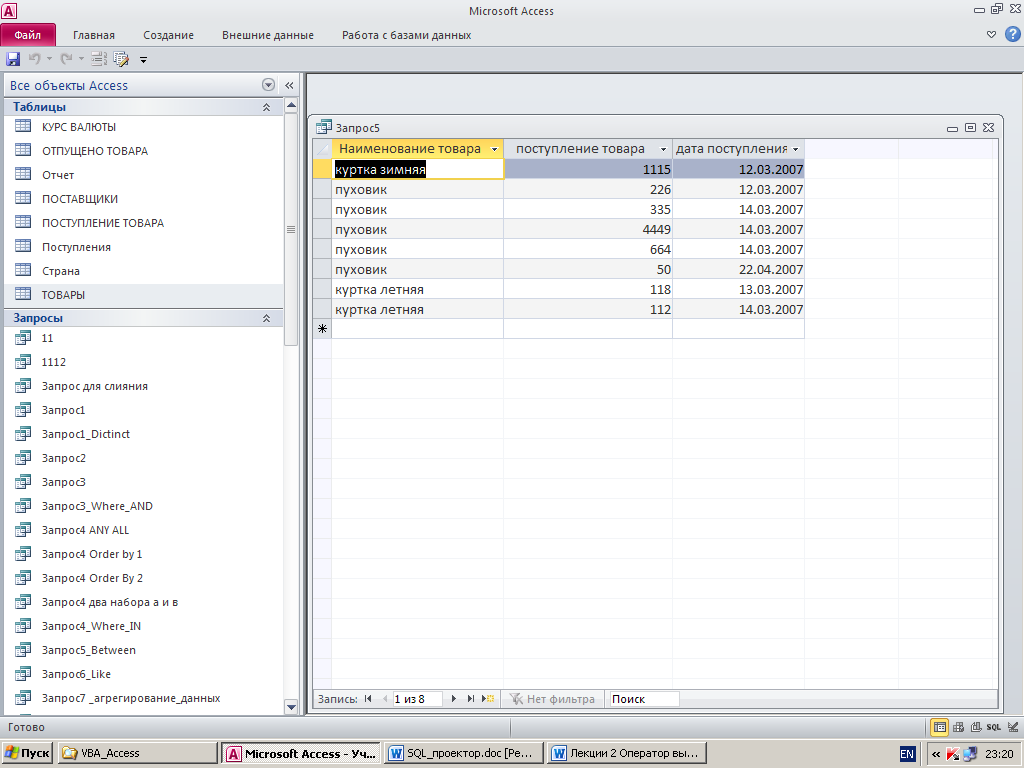Image resolution: width=1024 pixels, height=768 pixels.
Task: Collapse the navigation pane with double chevron
Action: coord(289,85)
